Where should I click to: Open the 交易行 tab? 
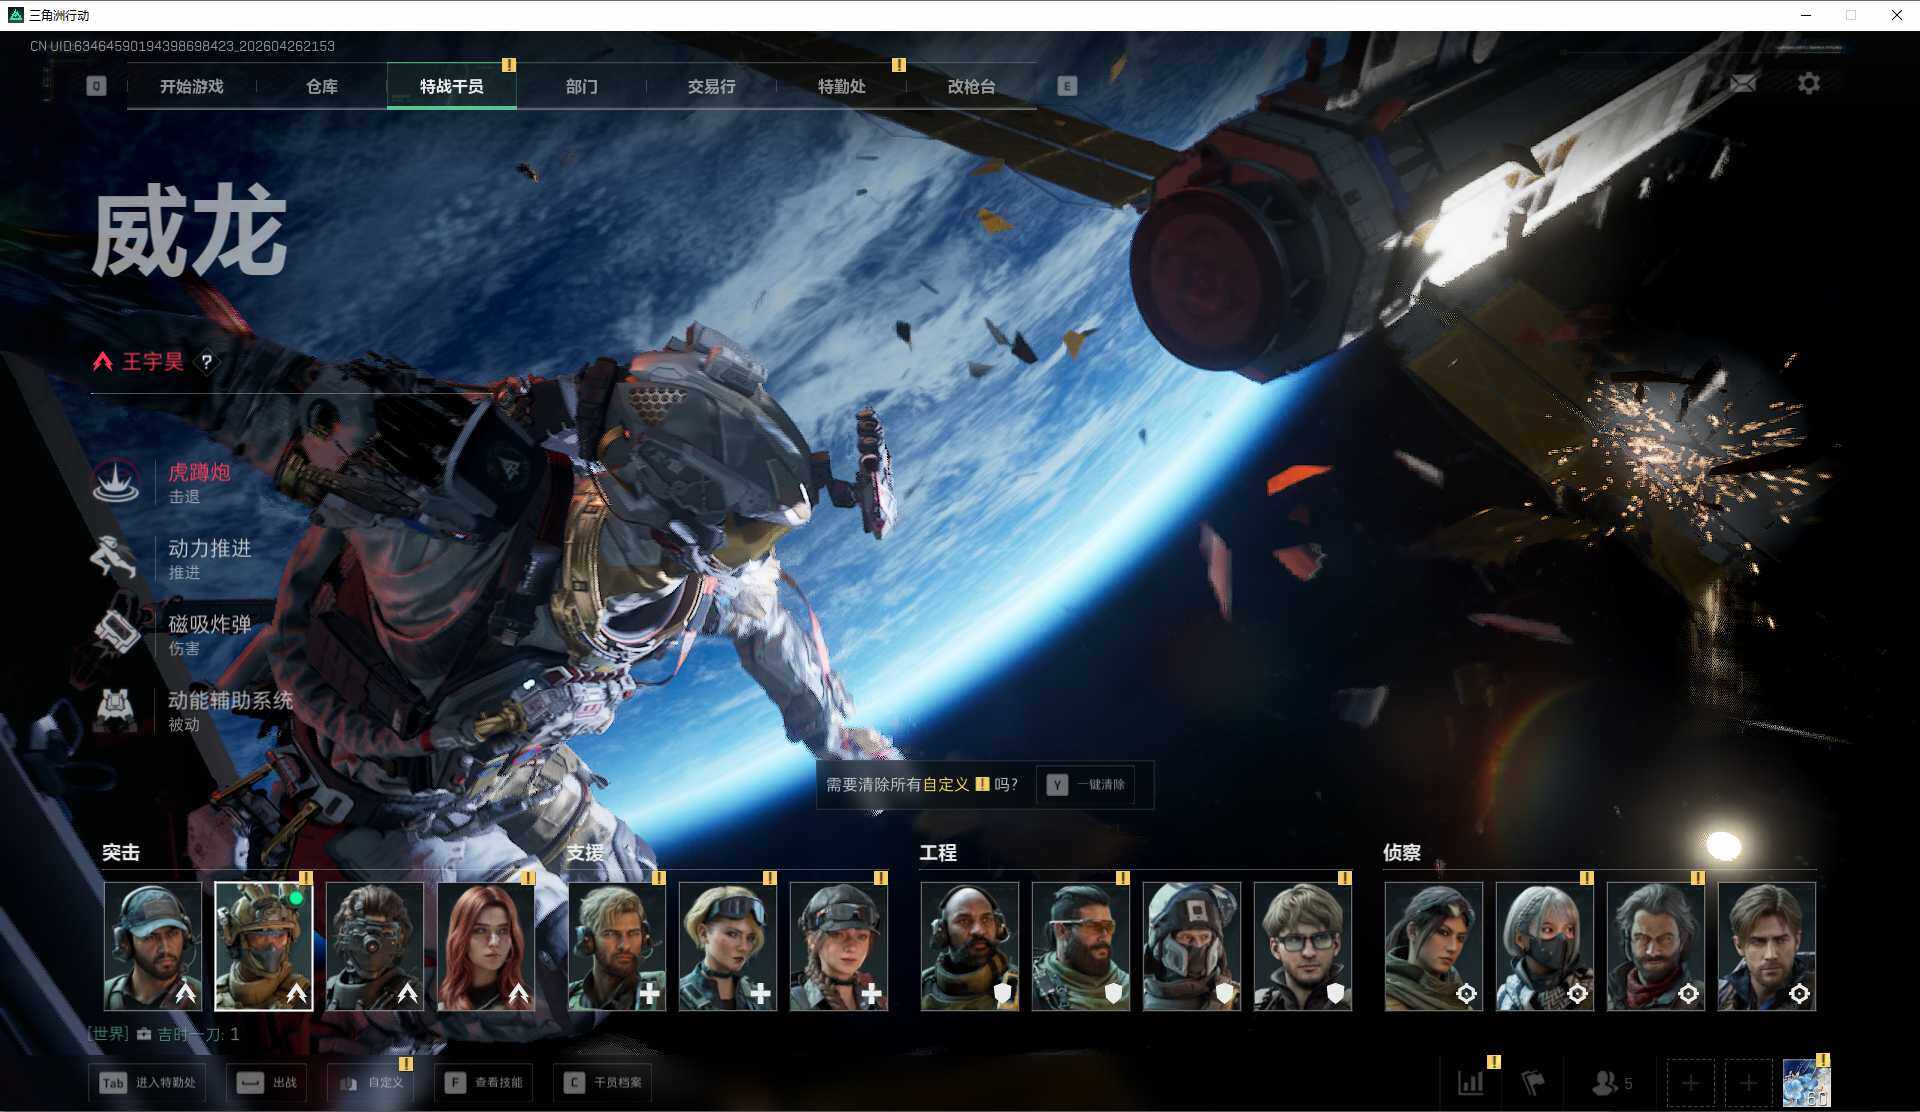coord(711,86)
